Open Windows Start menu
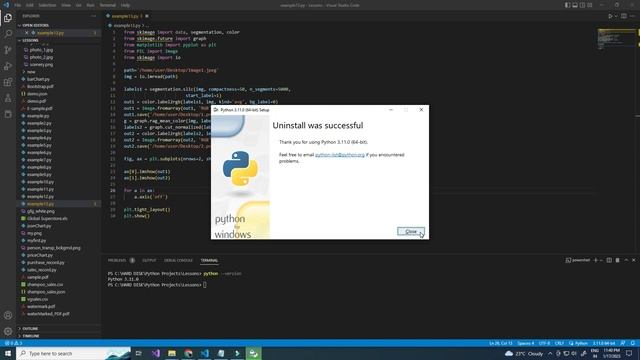Screen dimensions: 640x360 [8, 353]
